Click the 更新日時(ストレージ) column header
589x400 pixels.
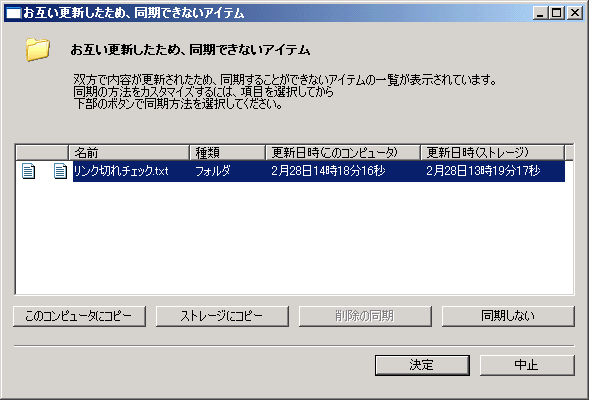pyautogui.click(x=492, y=152)
